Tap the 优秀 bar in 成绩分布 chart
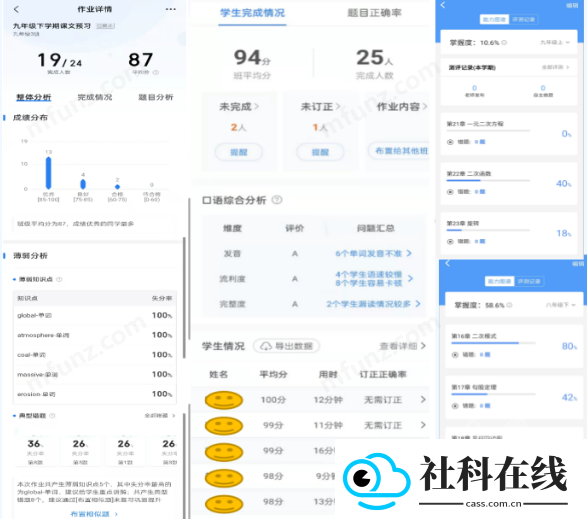The width and height of the screenshot is (587, 519). [x=48, y=173]
